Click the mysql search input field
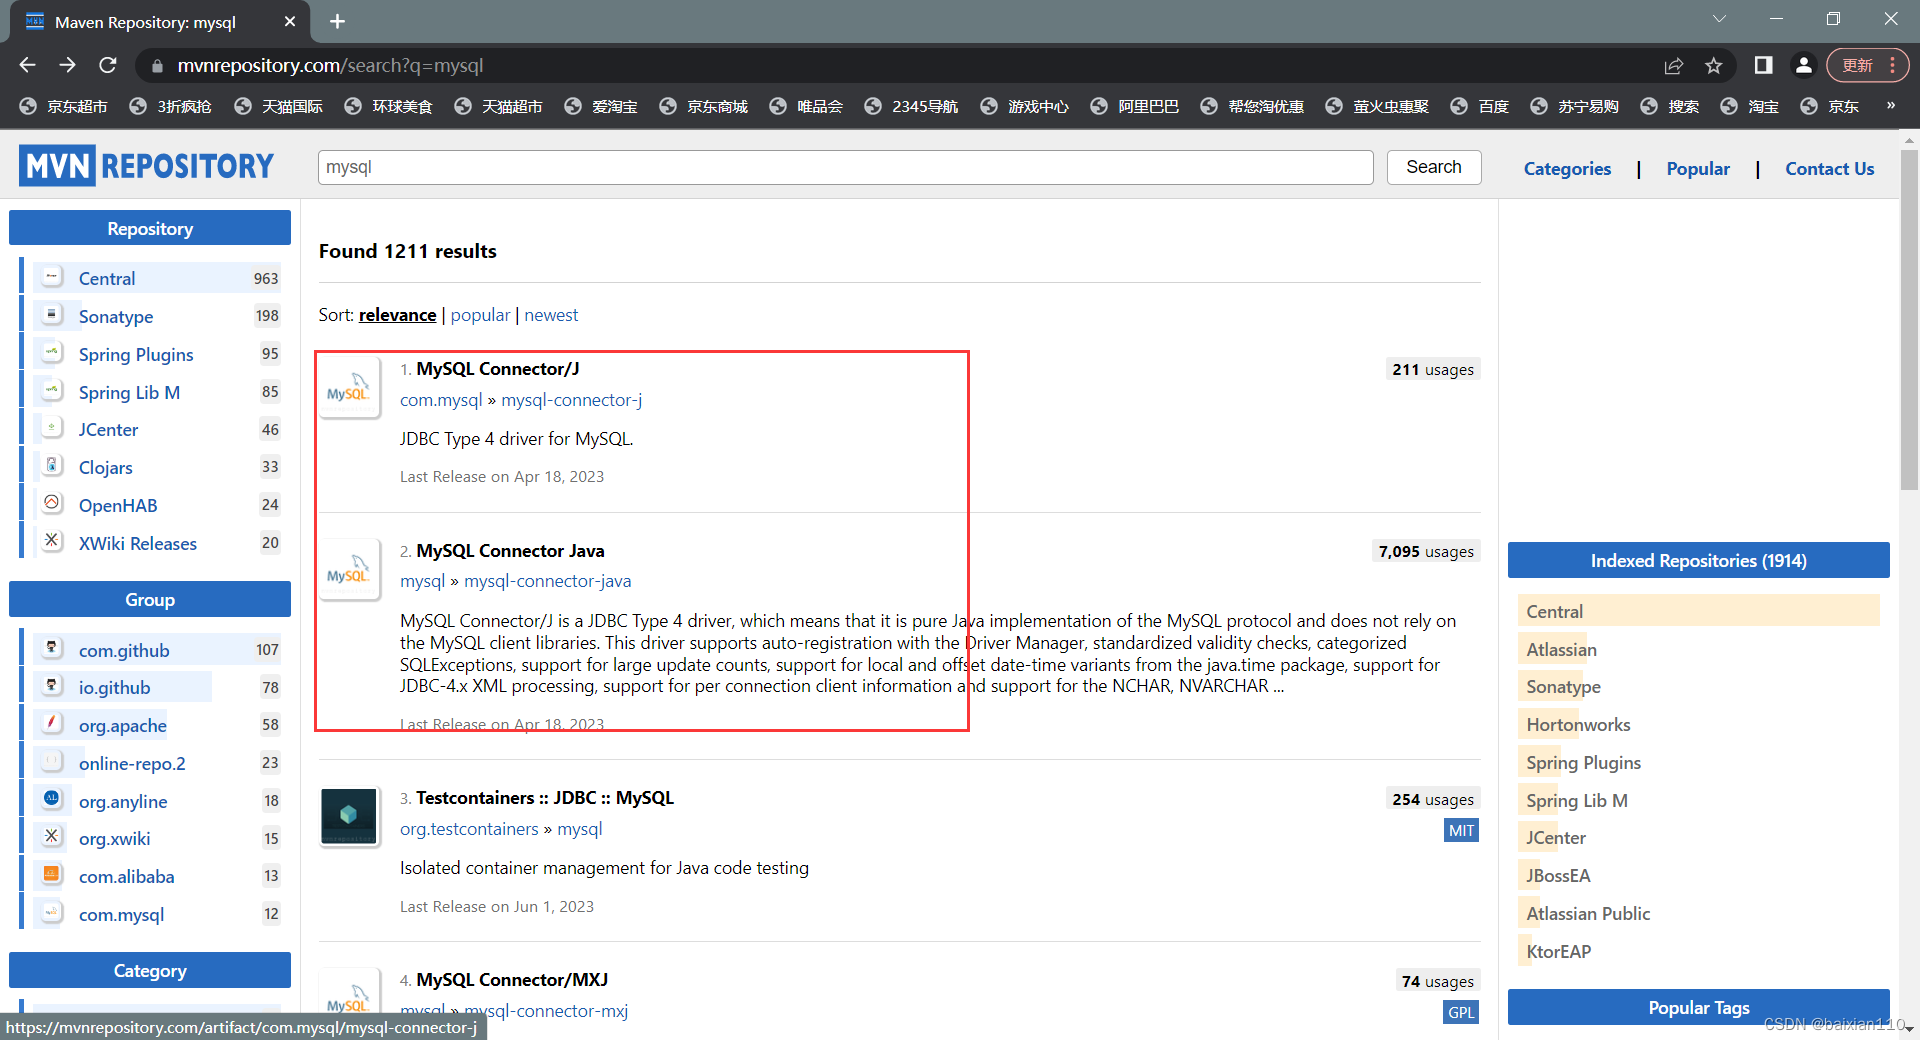1920x1040 pixels. (845, 167)
